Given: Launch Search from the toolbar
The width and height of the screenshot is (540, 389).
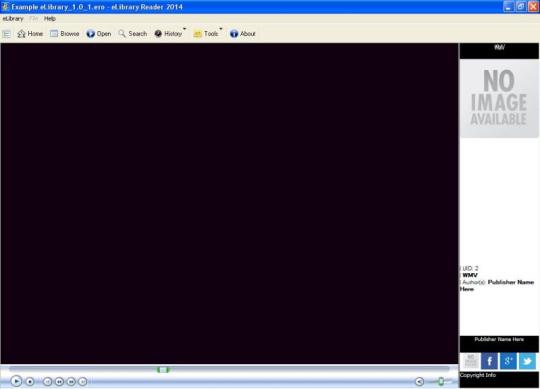Looking at the screenshot, I should point(133,34).
